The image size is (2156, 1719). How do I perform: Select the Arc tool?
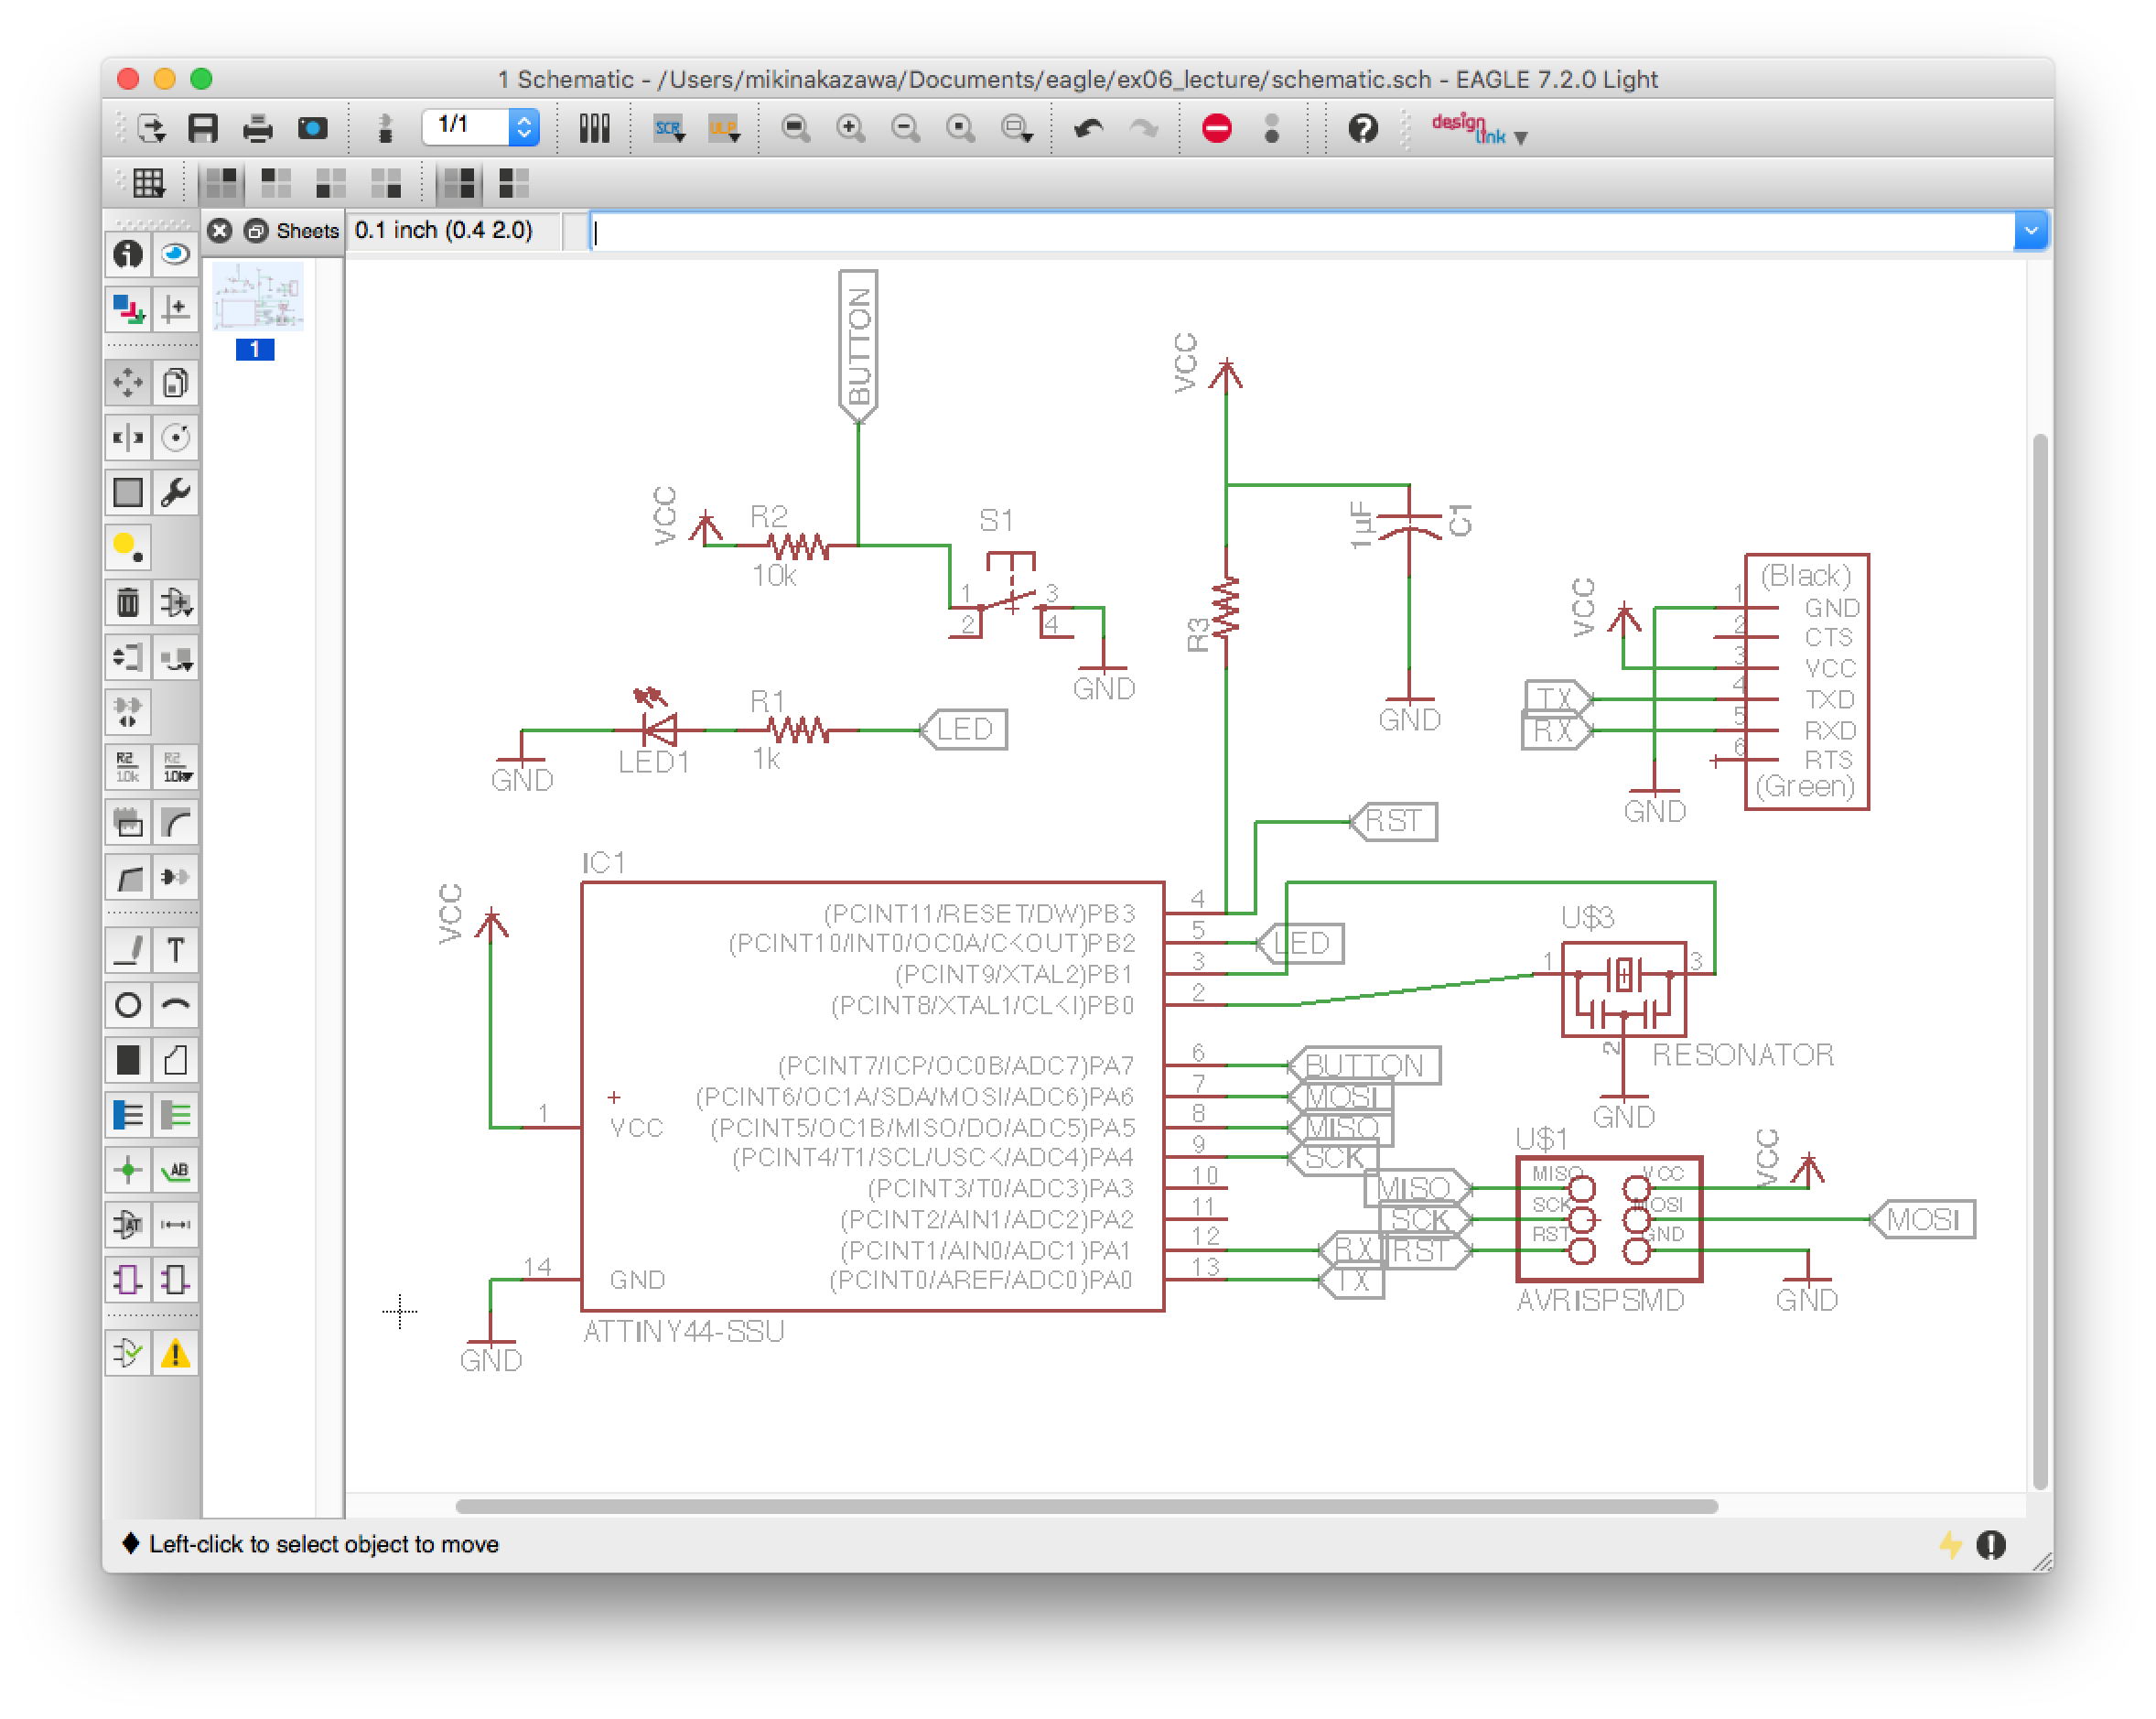coord(176,1005)
